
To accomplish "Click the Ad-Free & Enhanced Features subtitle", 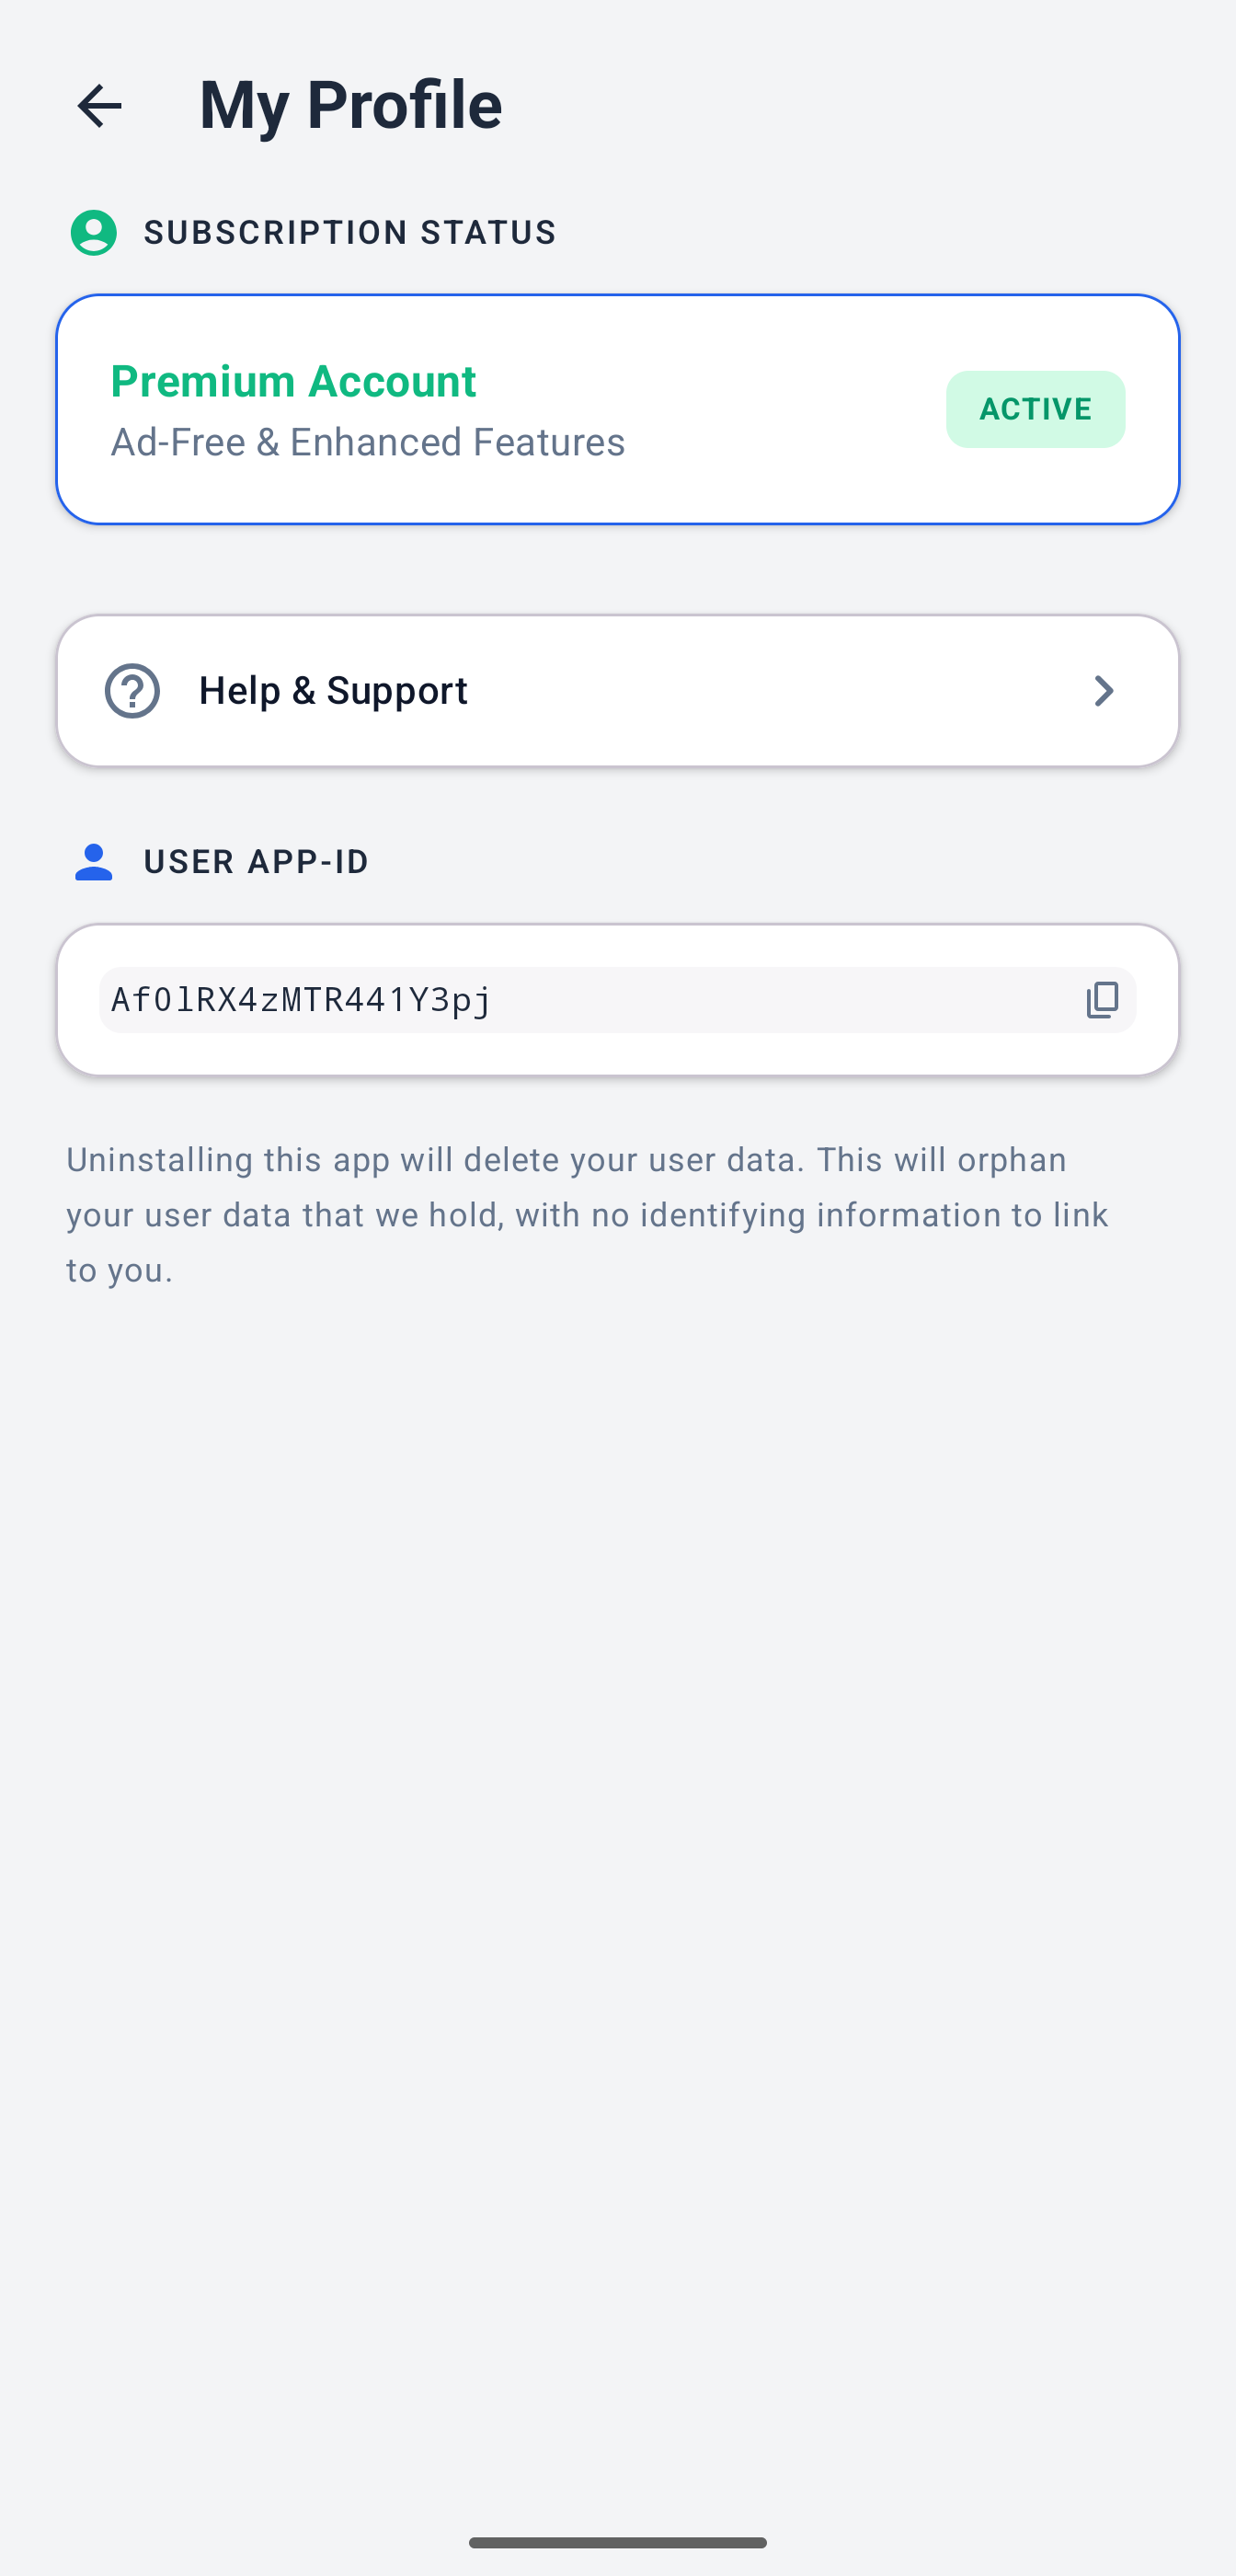I will coord(367,441).
